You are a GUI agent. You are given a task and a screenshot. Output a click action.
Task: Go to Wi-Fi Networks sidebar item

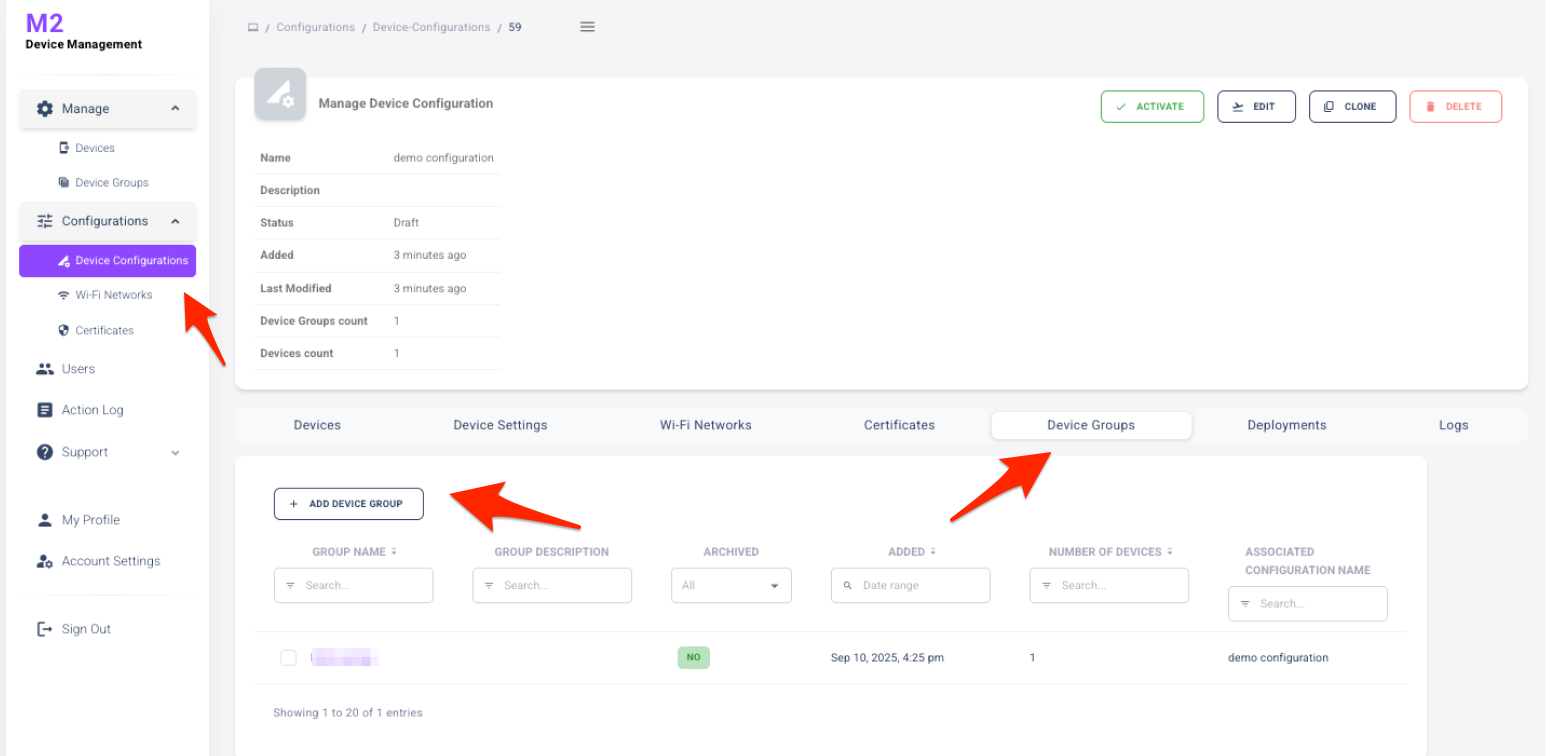coord(113,295)
